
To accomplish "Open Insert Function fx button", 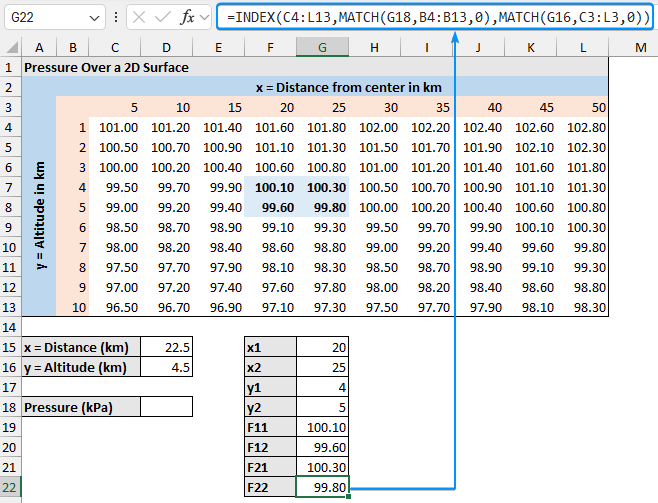I will (187, 17).
